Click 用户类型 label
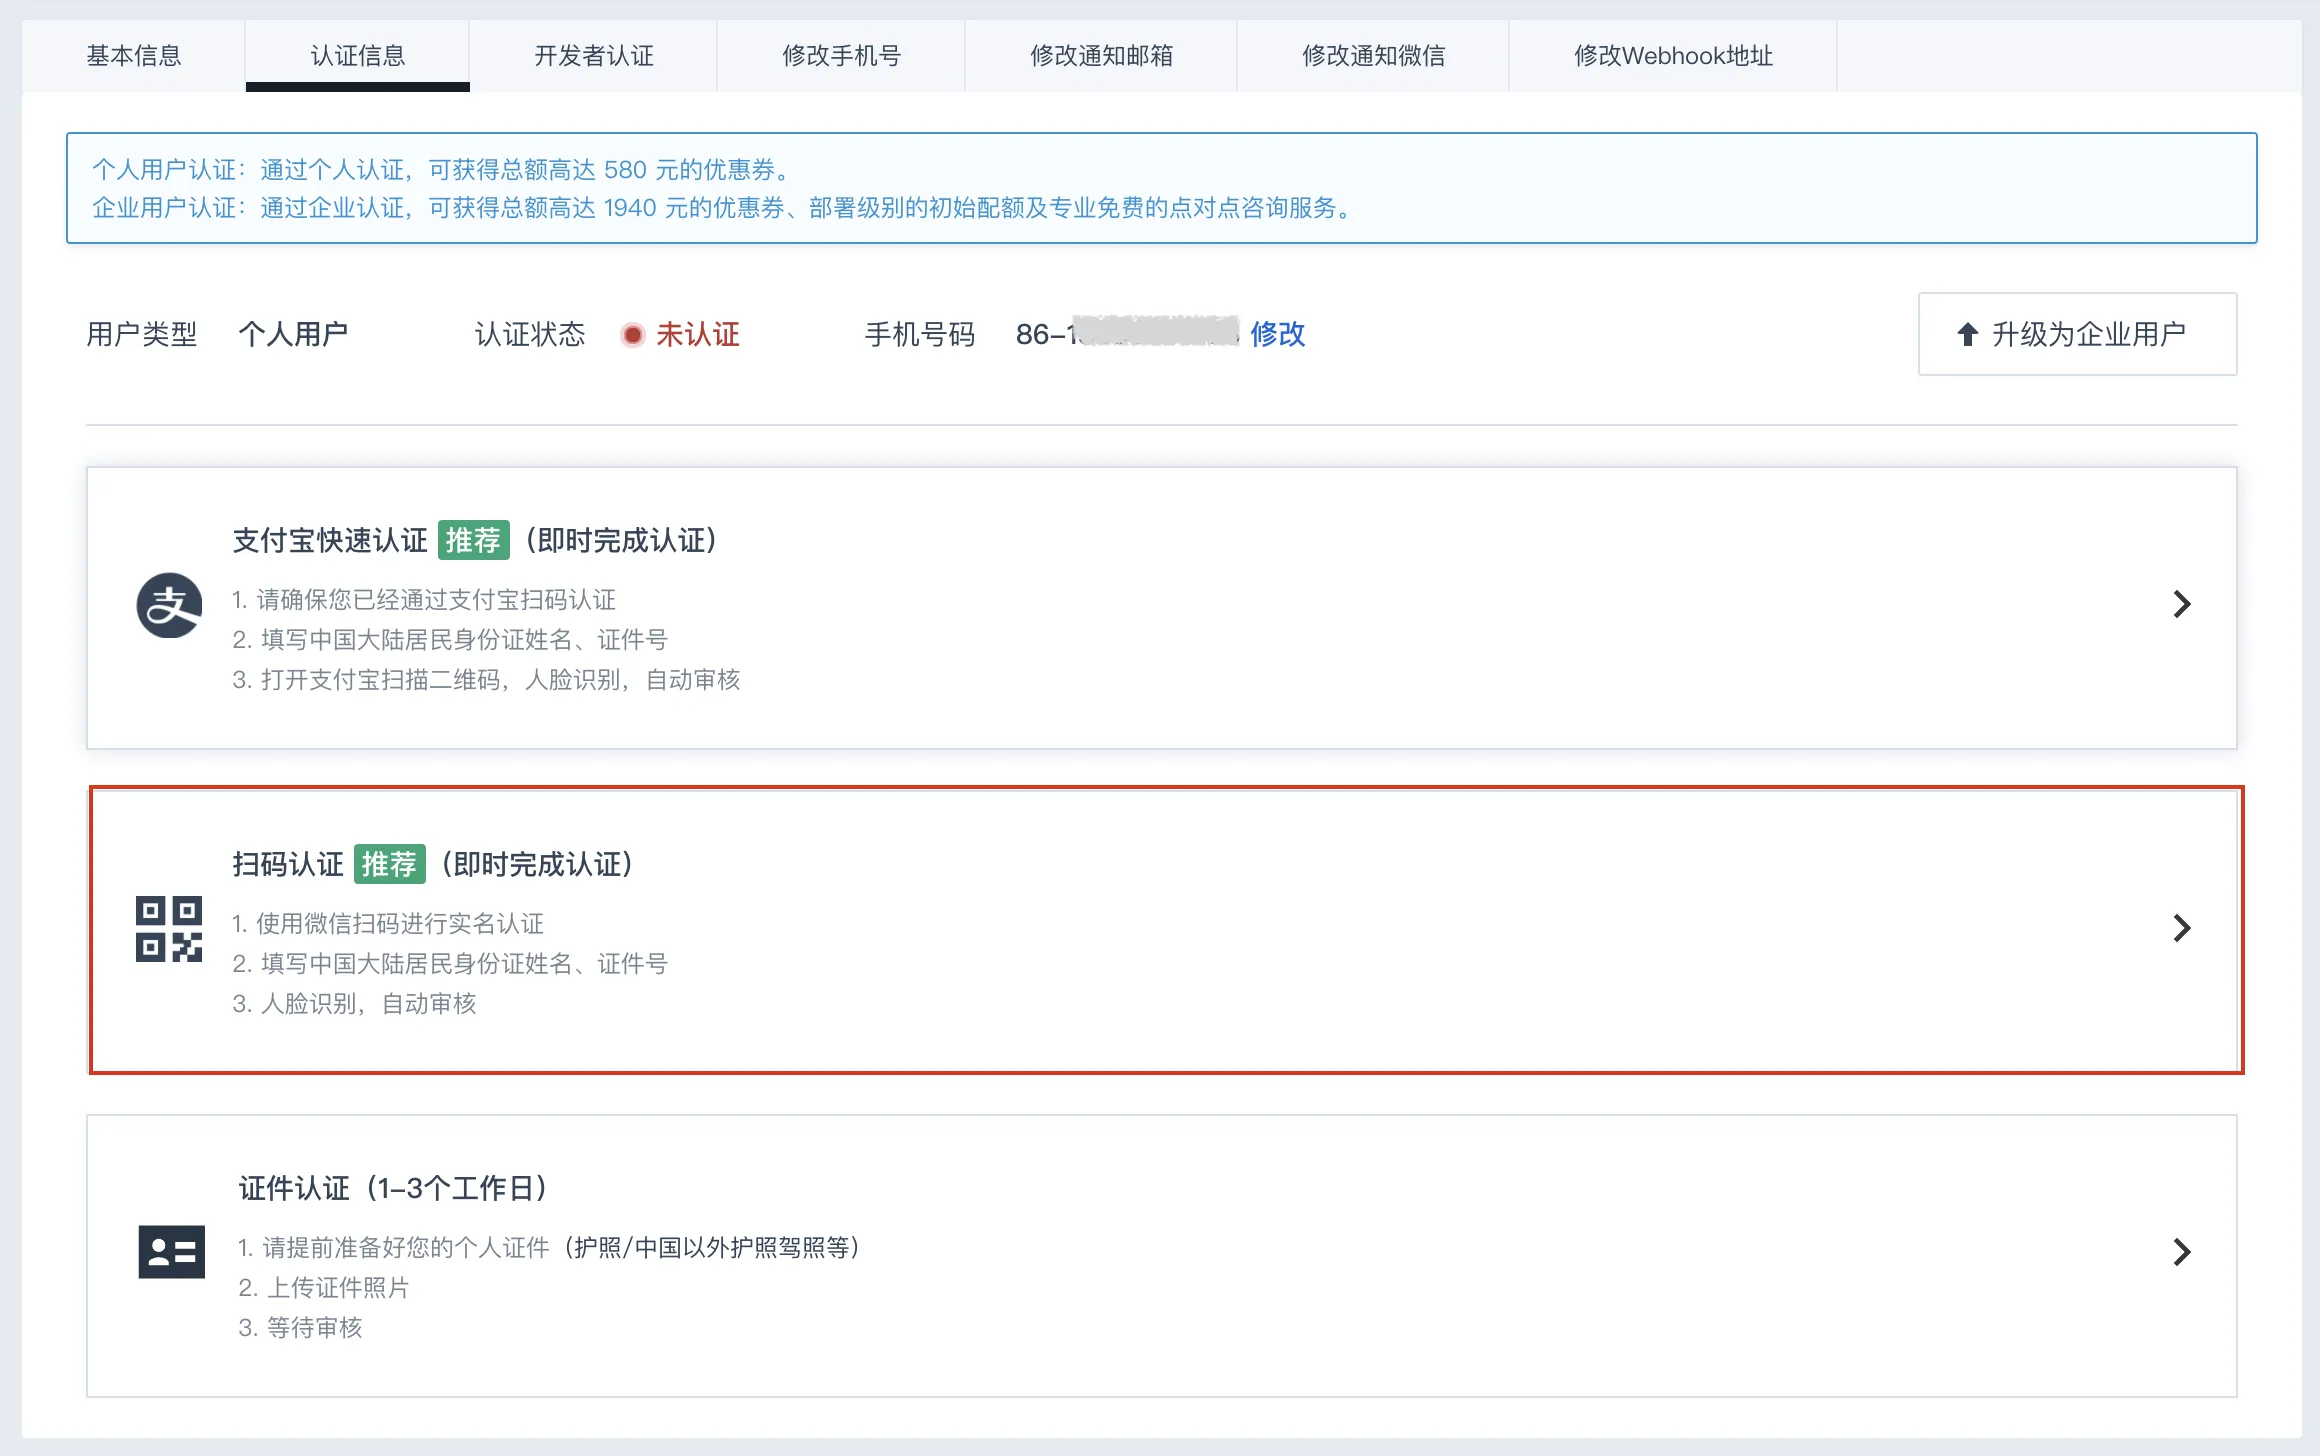Image resolution: width=2320 pixels, height=1456 pixels. tap(142, 334)
